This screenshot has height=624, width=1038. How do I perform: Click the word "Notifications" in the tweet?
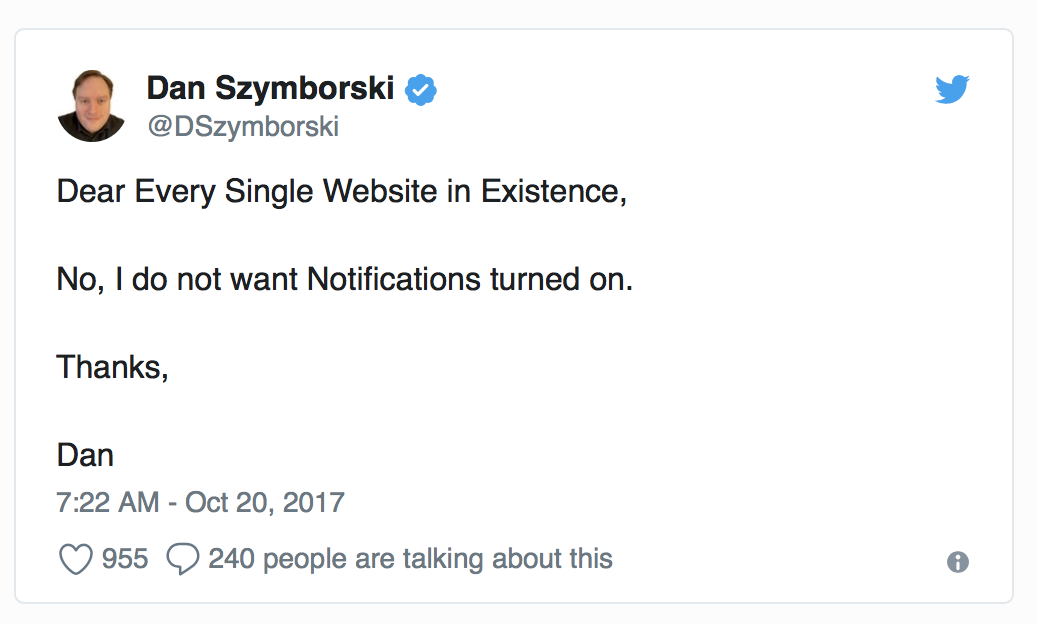tap(394, 279)
